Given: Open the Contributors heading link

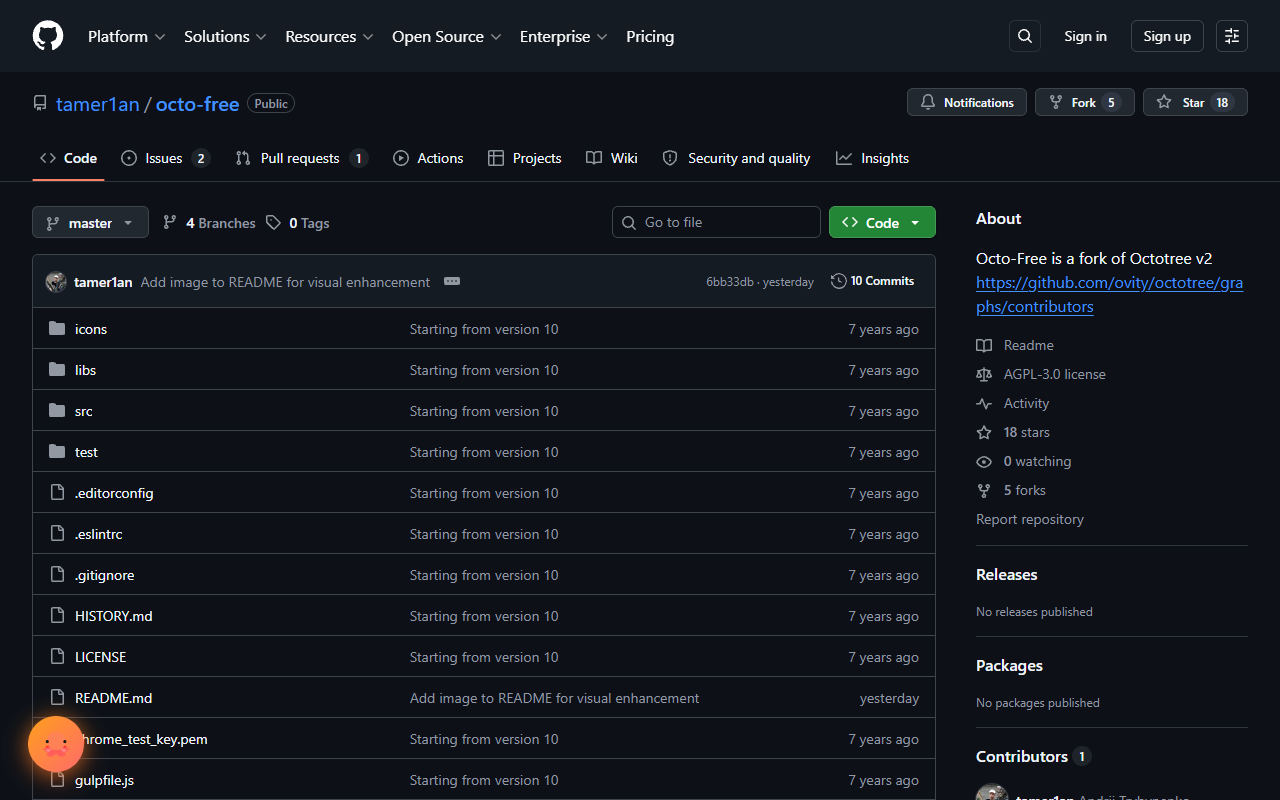Looking at the screenshot, I should (x=1033, y=756).
